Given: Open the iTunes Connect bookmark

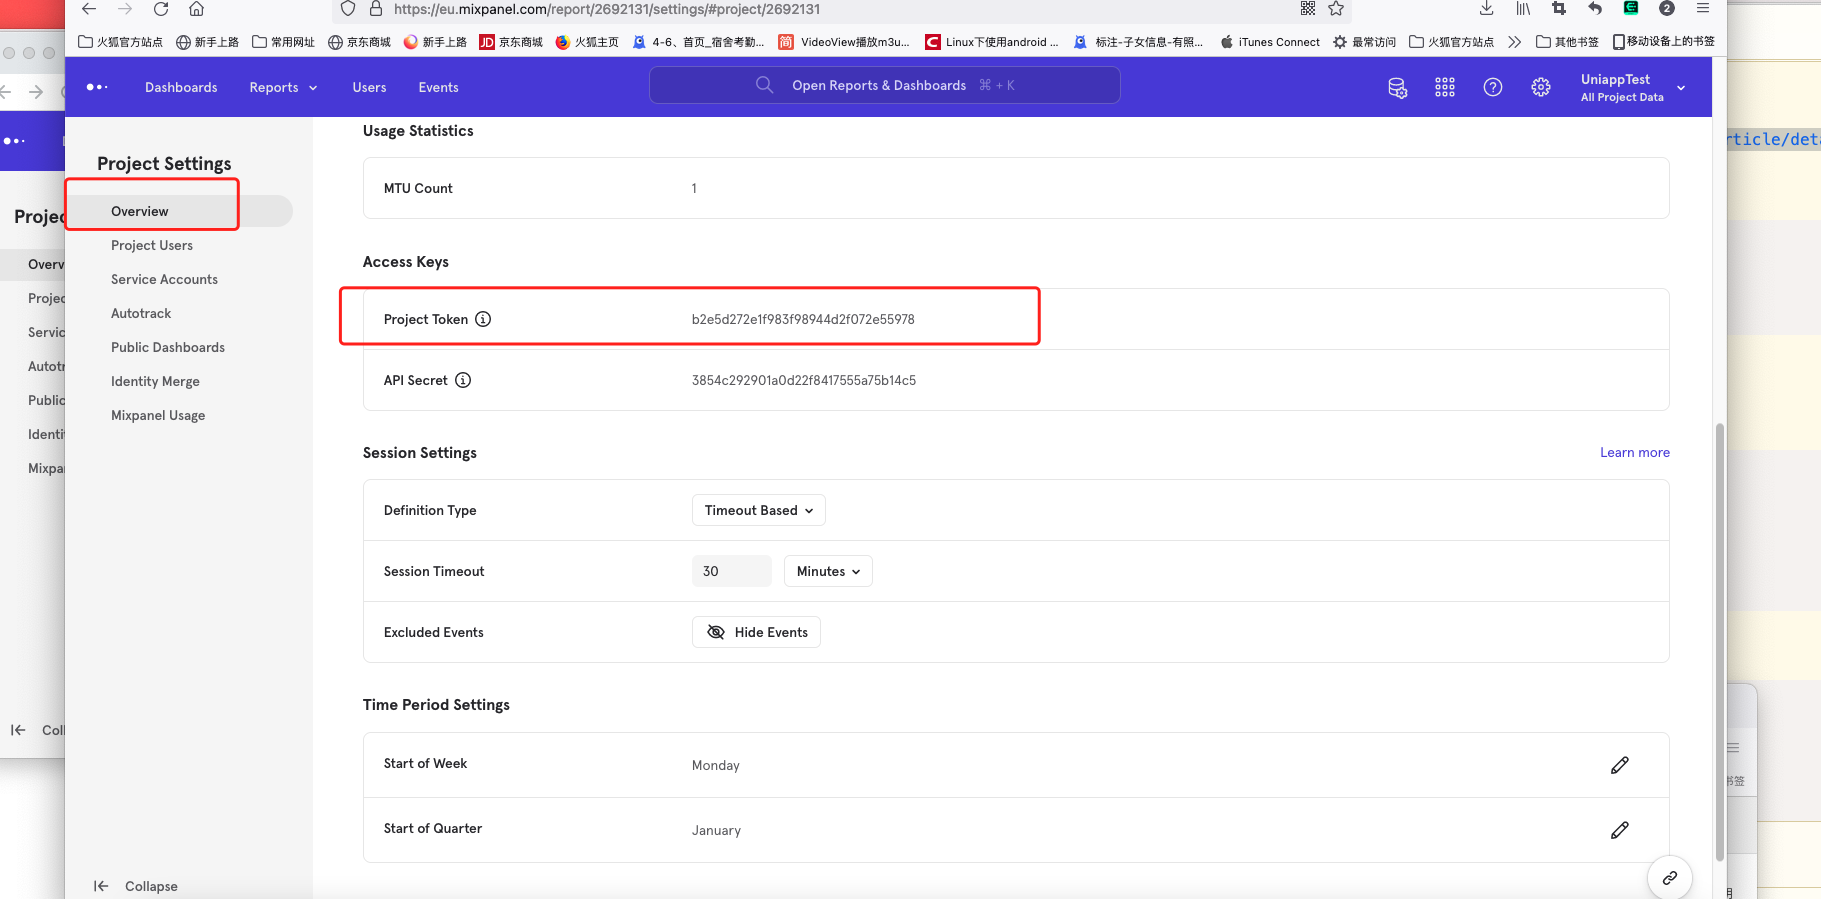Looking at the screenshot, I should tap(1270, 42).
